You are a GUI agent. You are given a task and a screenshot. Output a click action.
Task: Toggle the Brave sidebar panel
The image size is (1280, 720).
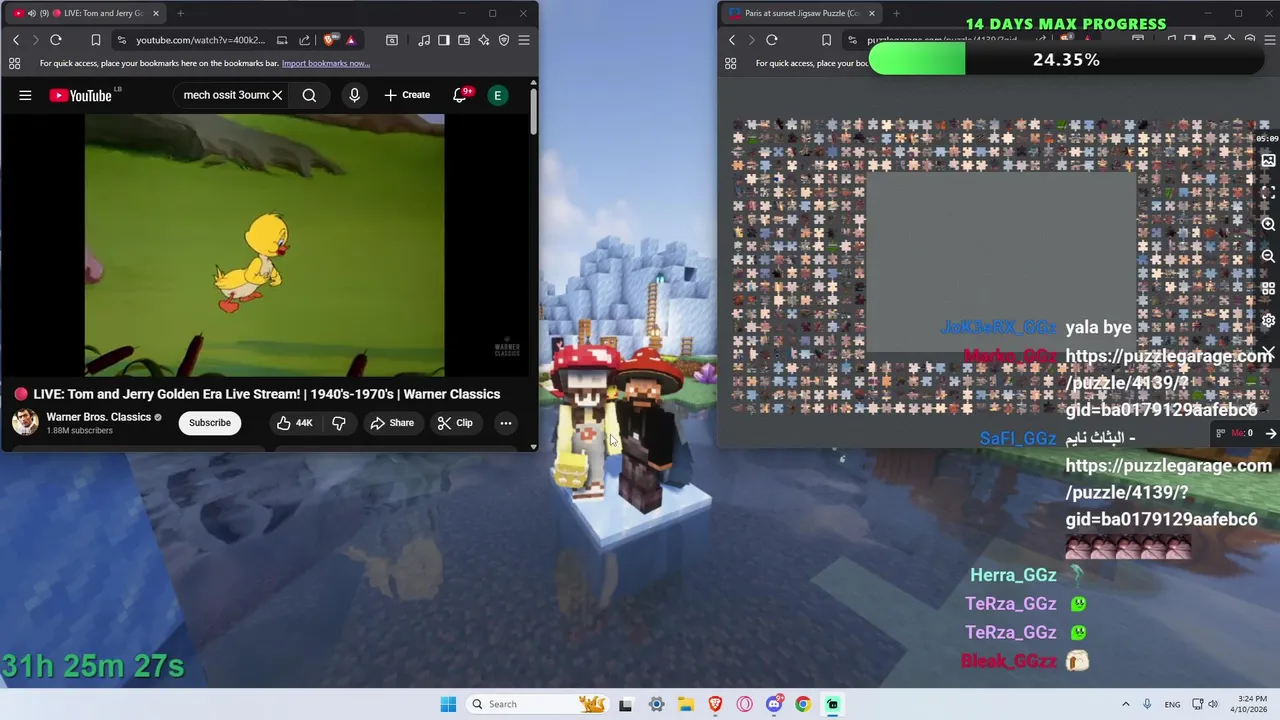pos(445,40)
